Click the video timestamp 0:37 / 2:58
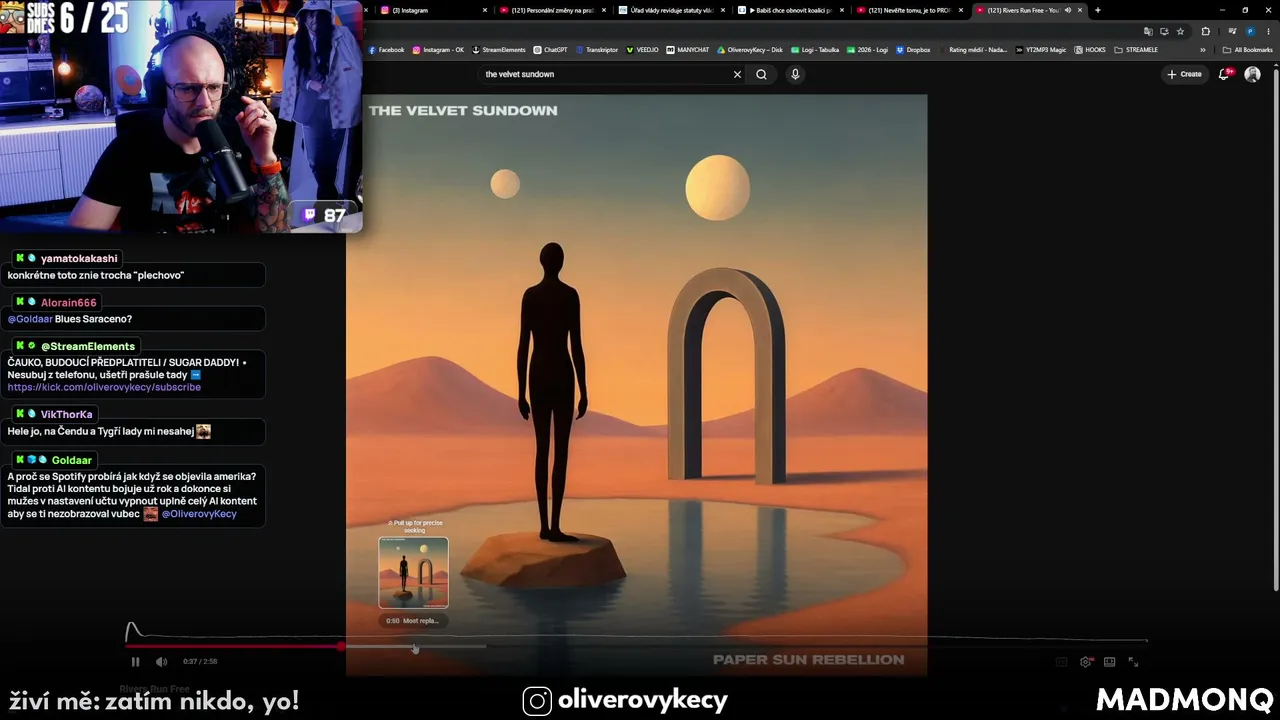Image resolution: width=1280 pixels, height=720 pixels. tap(200, 661)
